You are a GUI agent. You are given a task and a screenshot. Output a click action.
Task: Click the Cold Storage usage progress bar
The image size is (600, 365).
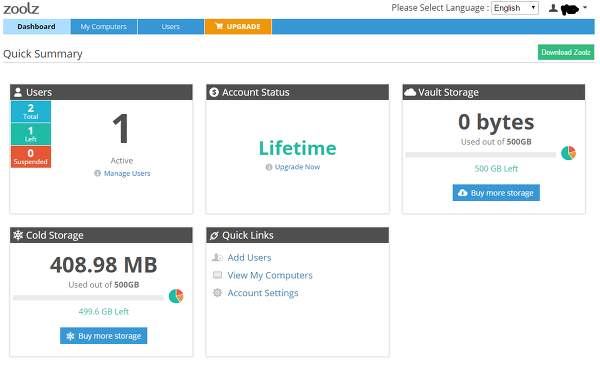pos(88,298)
